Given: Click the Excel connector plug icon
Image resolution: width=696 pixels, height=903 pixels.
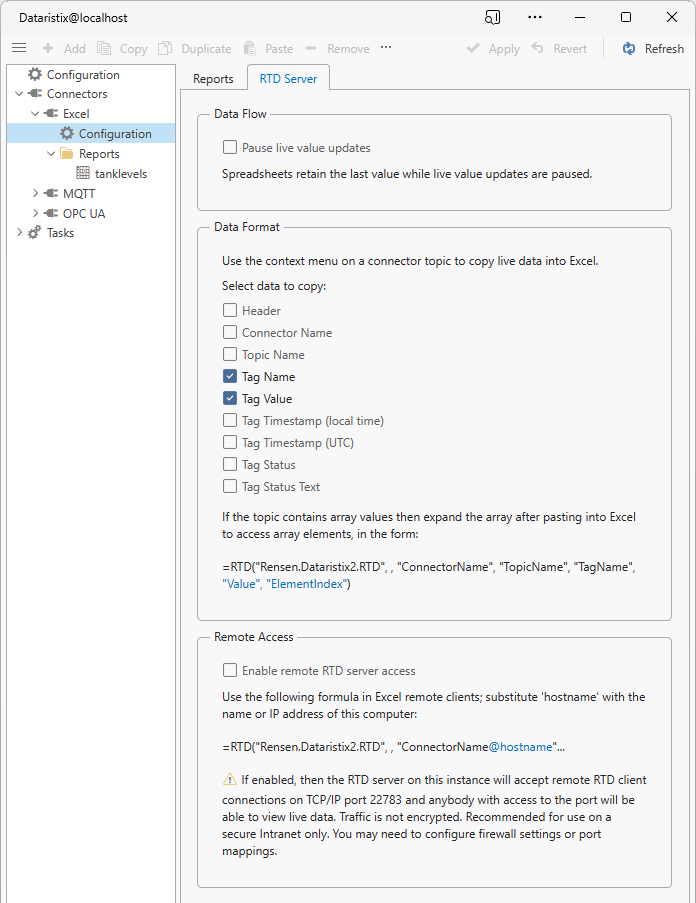Looking at the screenshot, I should [x=51, y=113].
